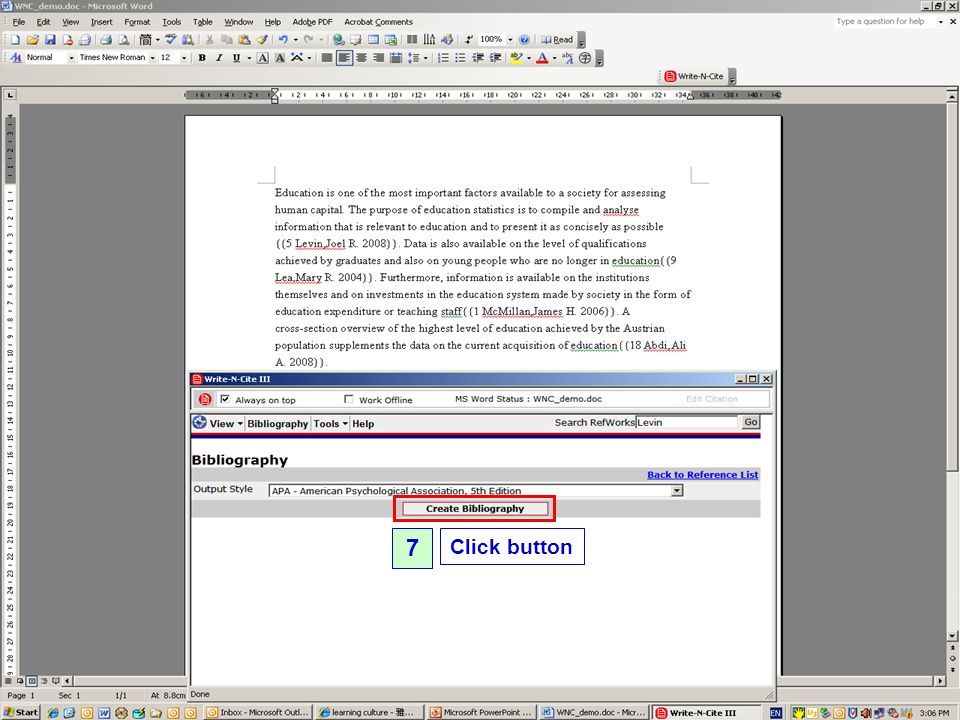Open the Highlight color dropdown arrow
Viewport: 960px width, 720px height.
[x=529, y=58]
